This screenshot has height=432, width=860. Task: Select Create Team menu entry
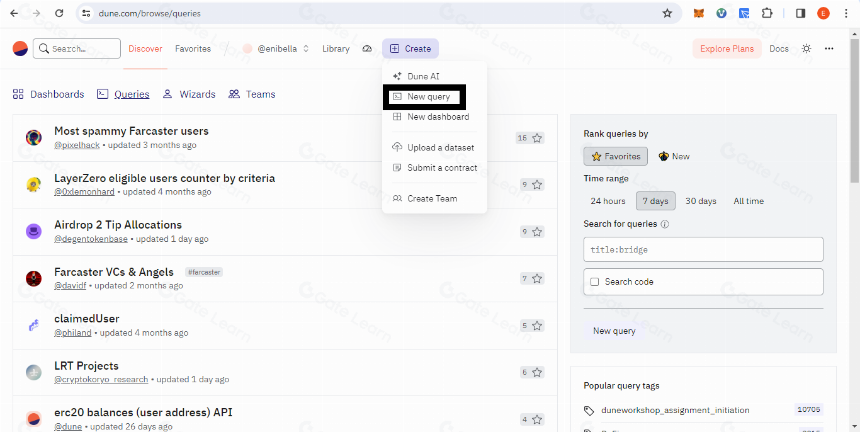425,198
